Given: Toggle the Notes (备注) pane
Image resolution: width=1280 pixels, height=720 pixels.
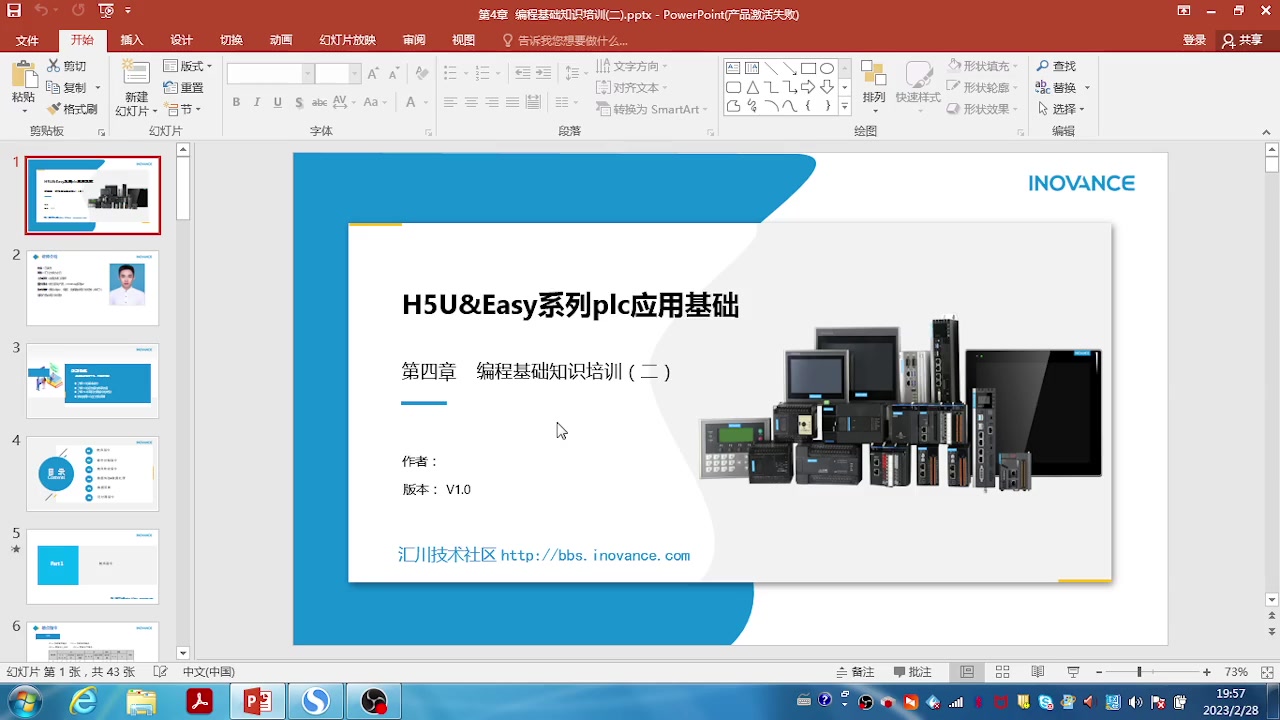Looking at the screenshot, I should click(855, 672).
